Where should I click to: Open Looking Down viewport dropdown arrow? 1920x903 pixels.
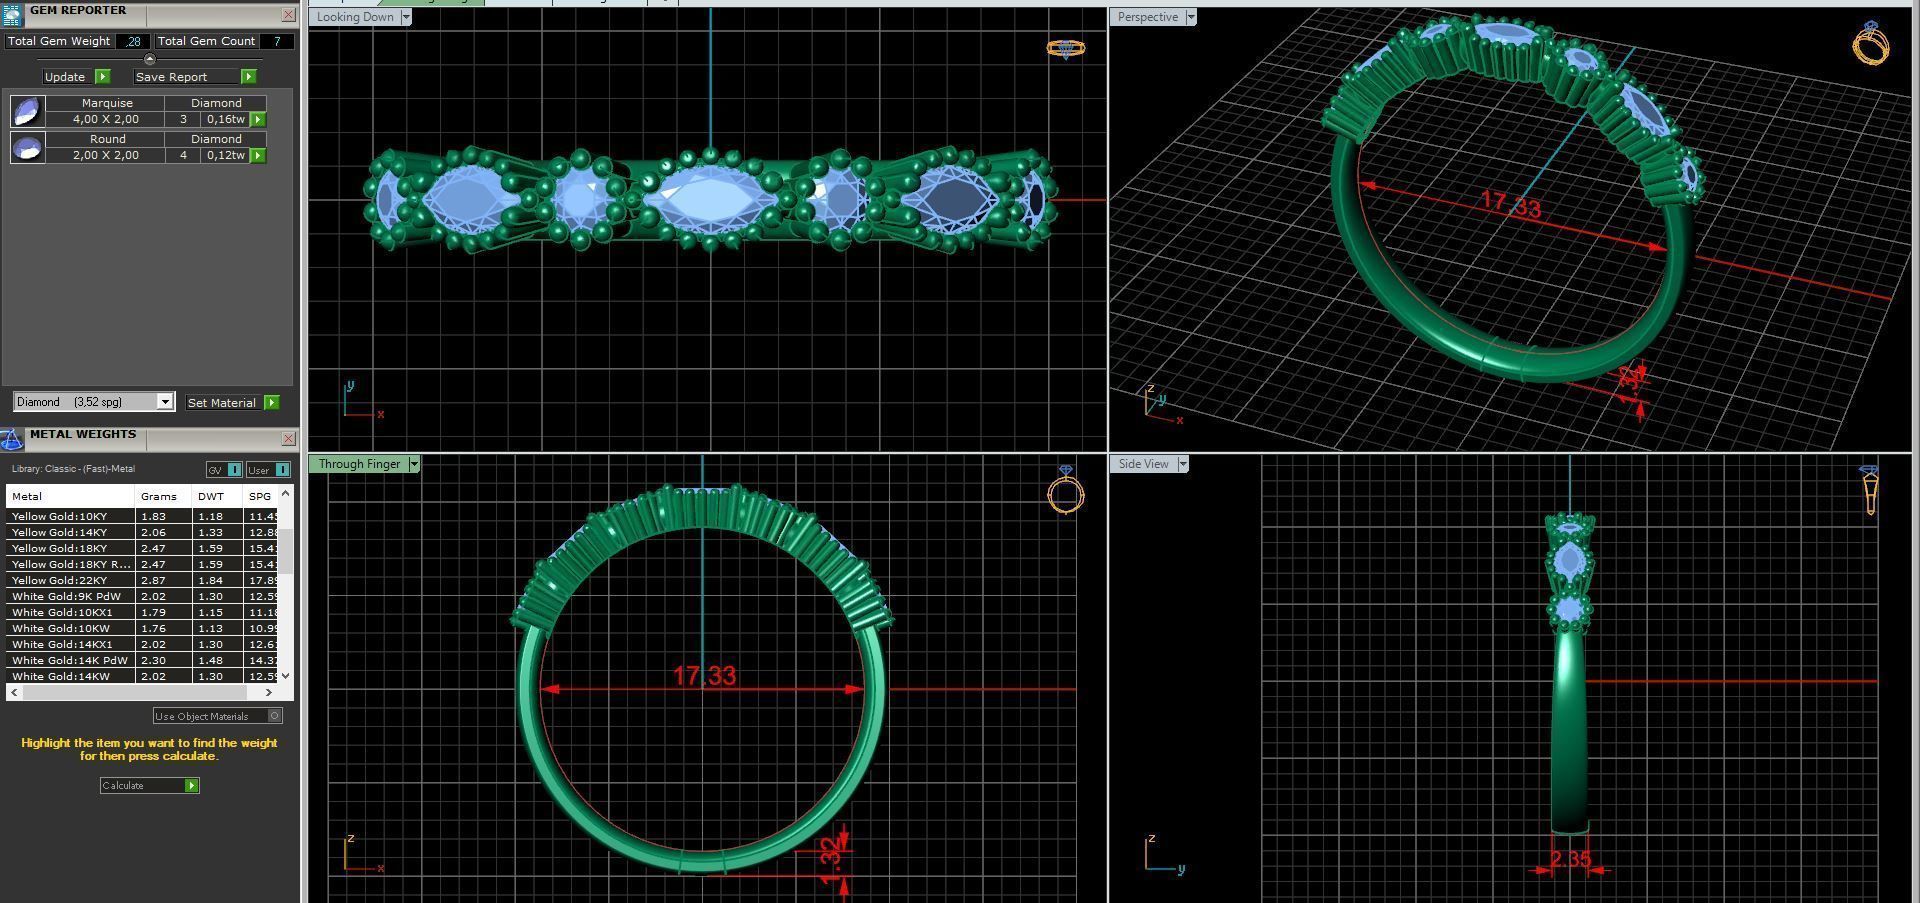pos(406,17)
